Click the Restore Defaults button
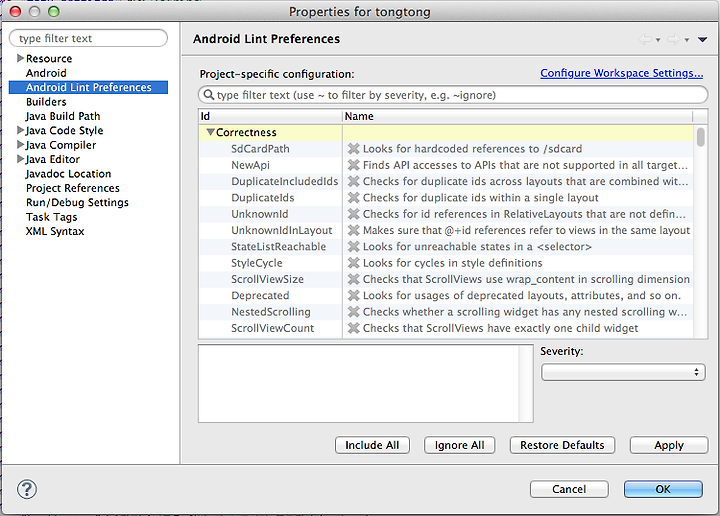The width and height of the screenshot is (720, 516). [x=562, y=445]
